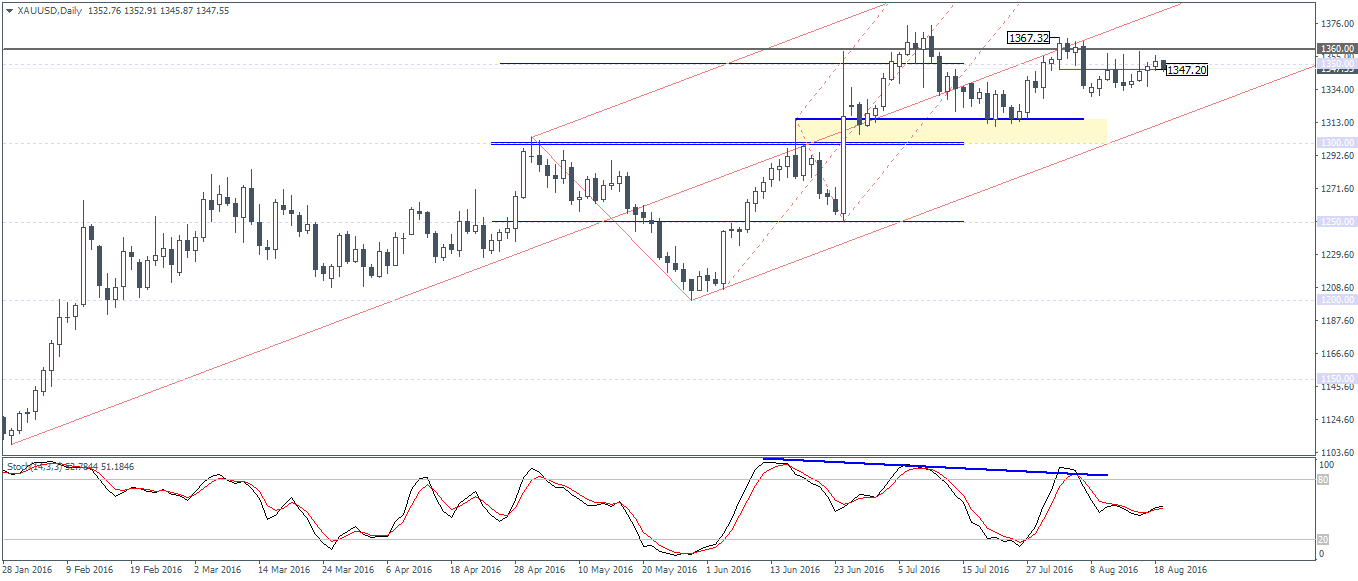
Task: Select the 1250.00 price level marker
Action: click(1336, 222)
